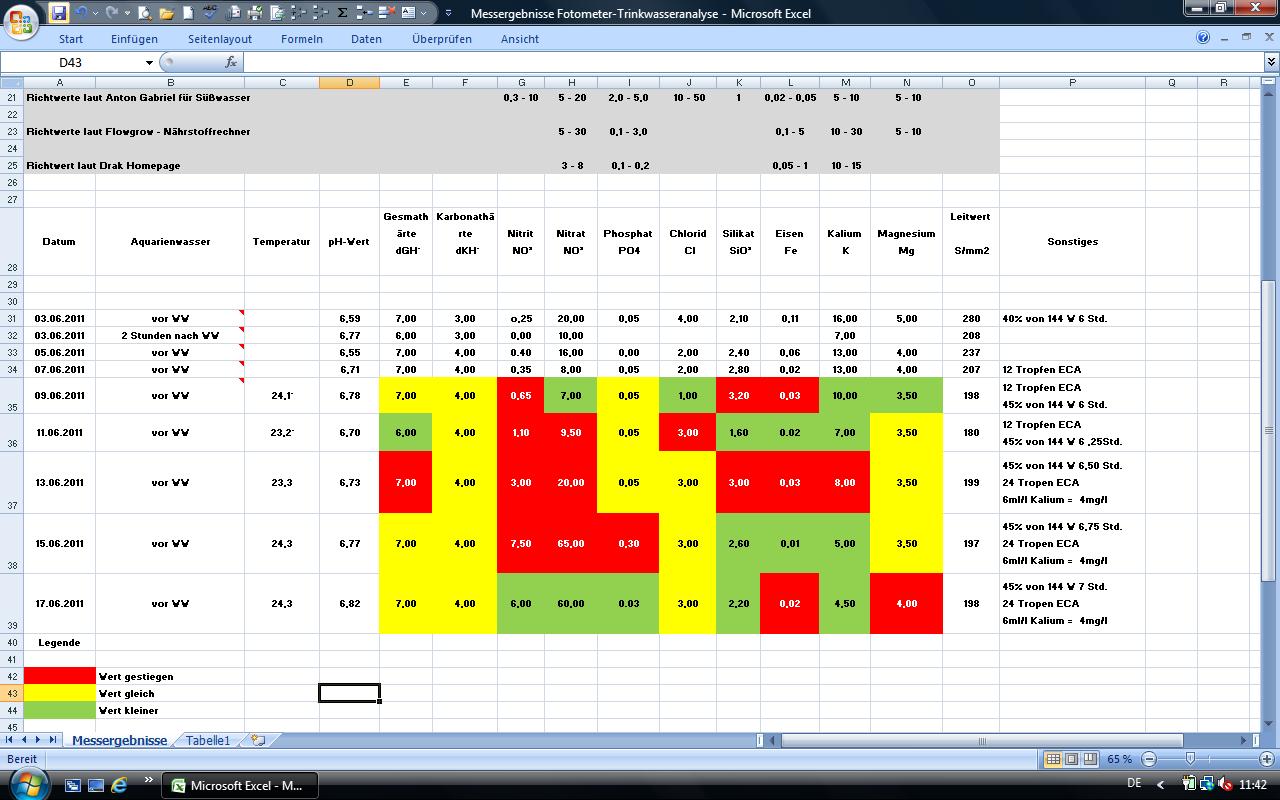The image size is (1280, 800).
Task: Click the Office button logo
Action: 21,18
